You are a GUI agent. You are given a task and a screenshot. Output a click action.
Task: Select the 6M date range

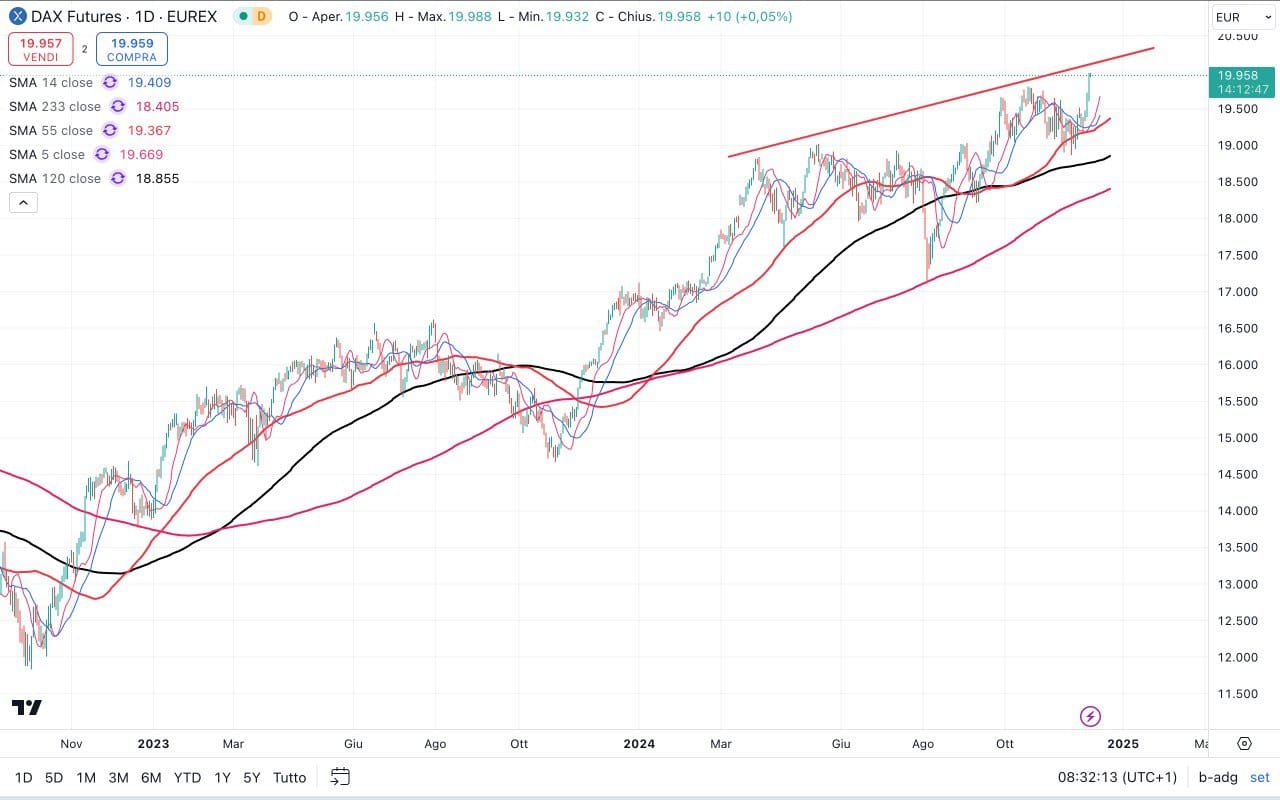pyautogui.click(x=151, y=777)
